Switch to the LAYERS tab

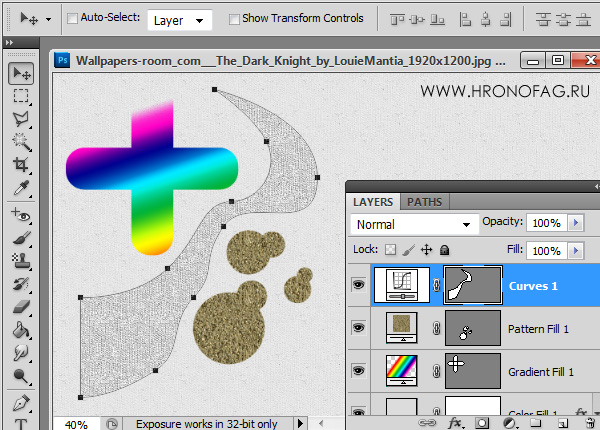point(373,202)
